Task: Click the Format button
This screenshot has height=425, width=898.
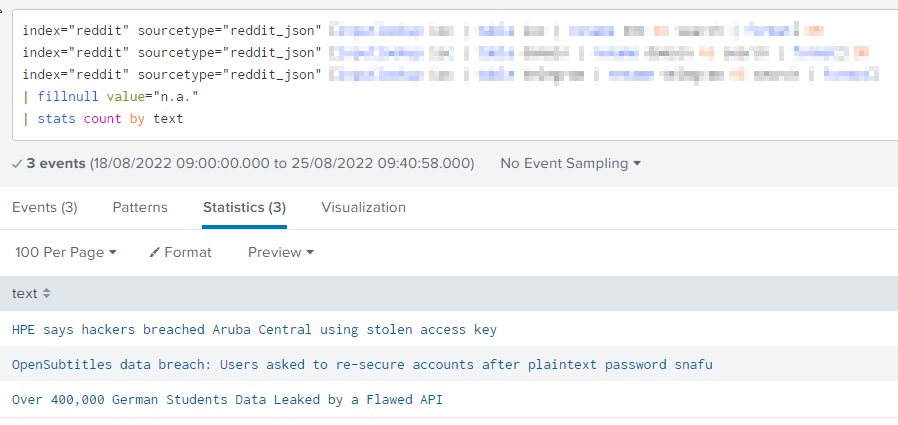Action: pyautogui.click(x=180, y=253)
